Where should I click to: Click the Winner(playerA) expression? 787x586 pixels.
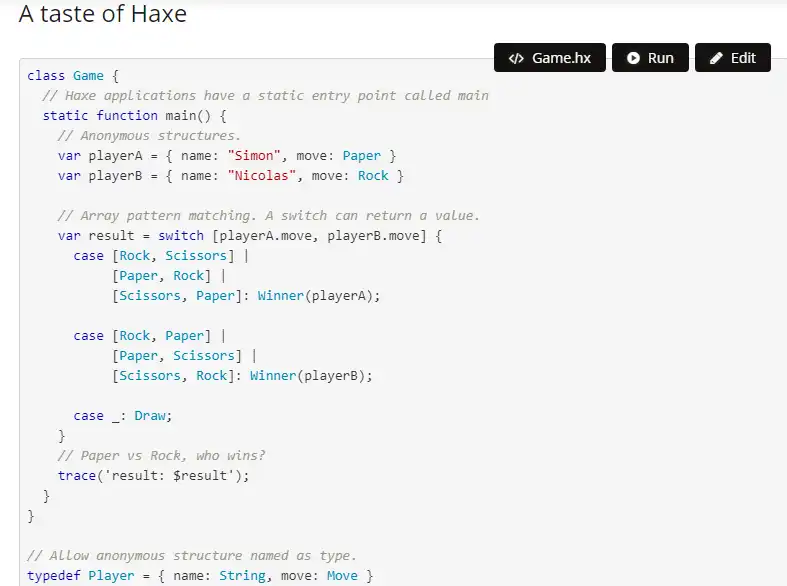pos(319,295)
